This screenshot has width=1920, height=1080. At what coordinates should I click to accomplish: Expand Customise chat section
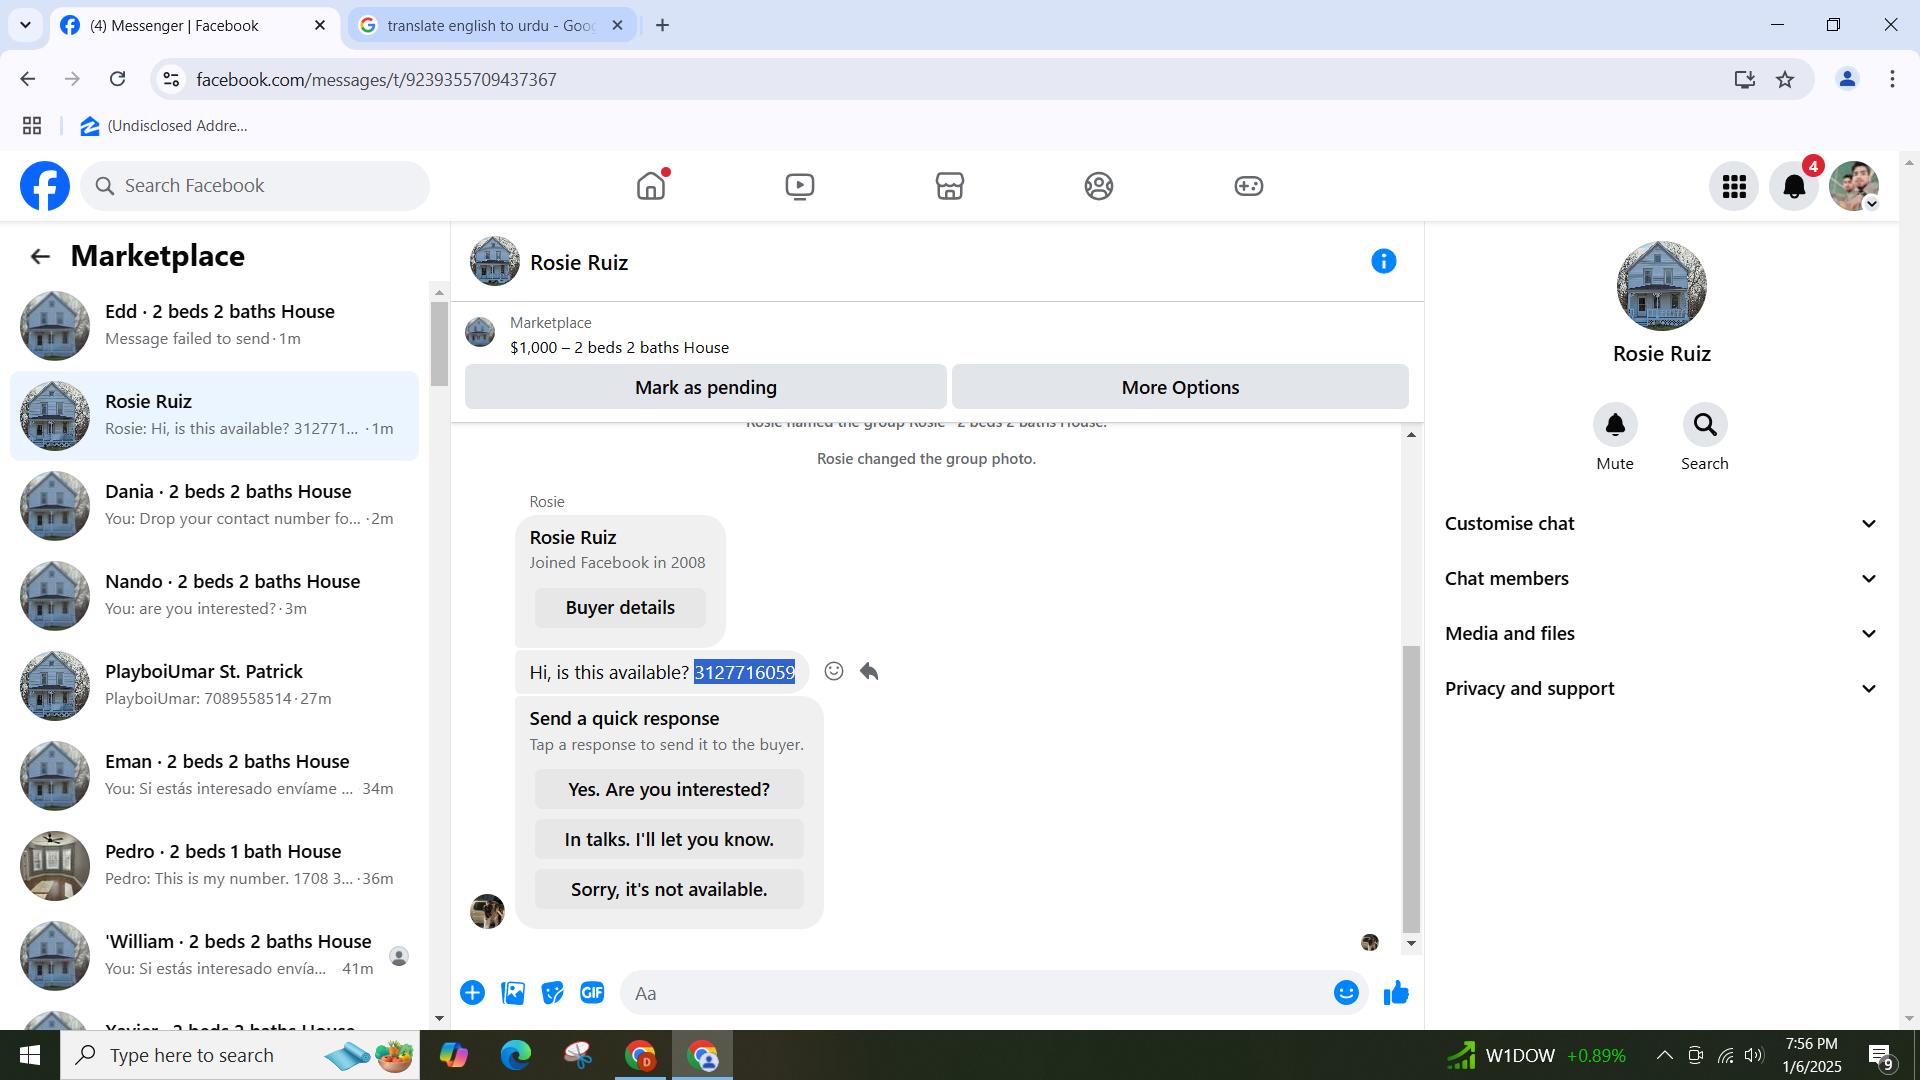(1660, 523)
